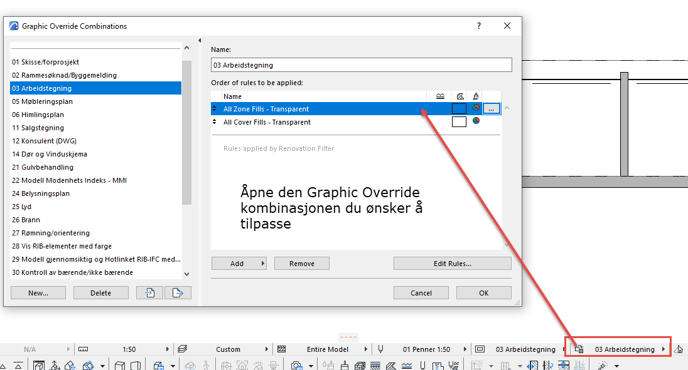
Task: Click the renovation filter icon at bar's right end
Action: point(679,349)
